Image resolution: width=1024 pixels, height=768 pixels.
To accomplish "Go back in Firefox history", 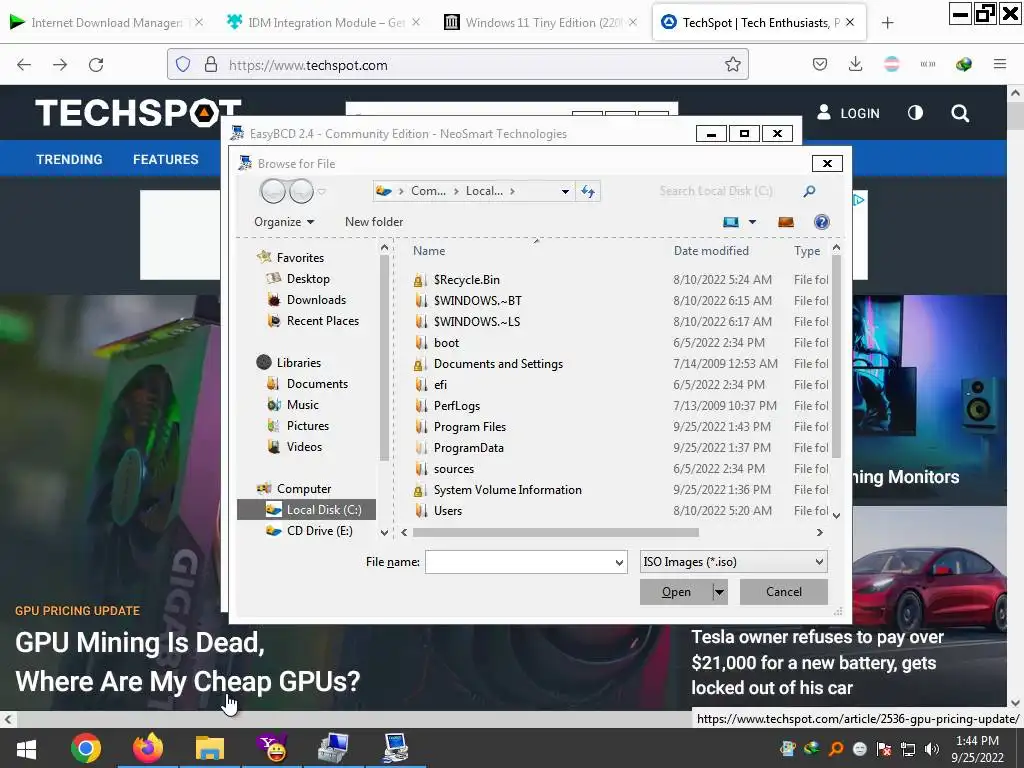I will [x=24, y=64].
